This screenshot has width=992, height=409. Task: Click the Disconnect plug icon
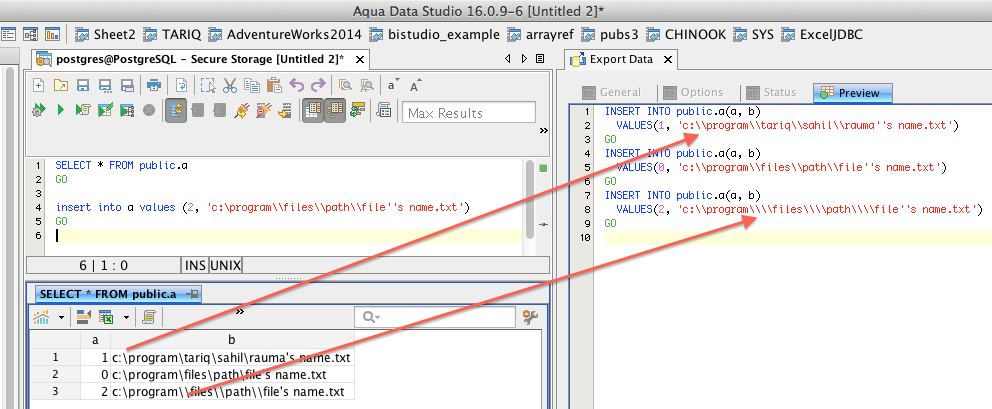(264, 111)
